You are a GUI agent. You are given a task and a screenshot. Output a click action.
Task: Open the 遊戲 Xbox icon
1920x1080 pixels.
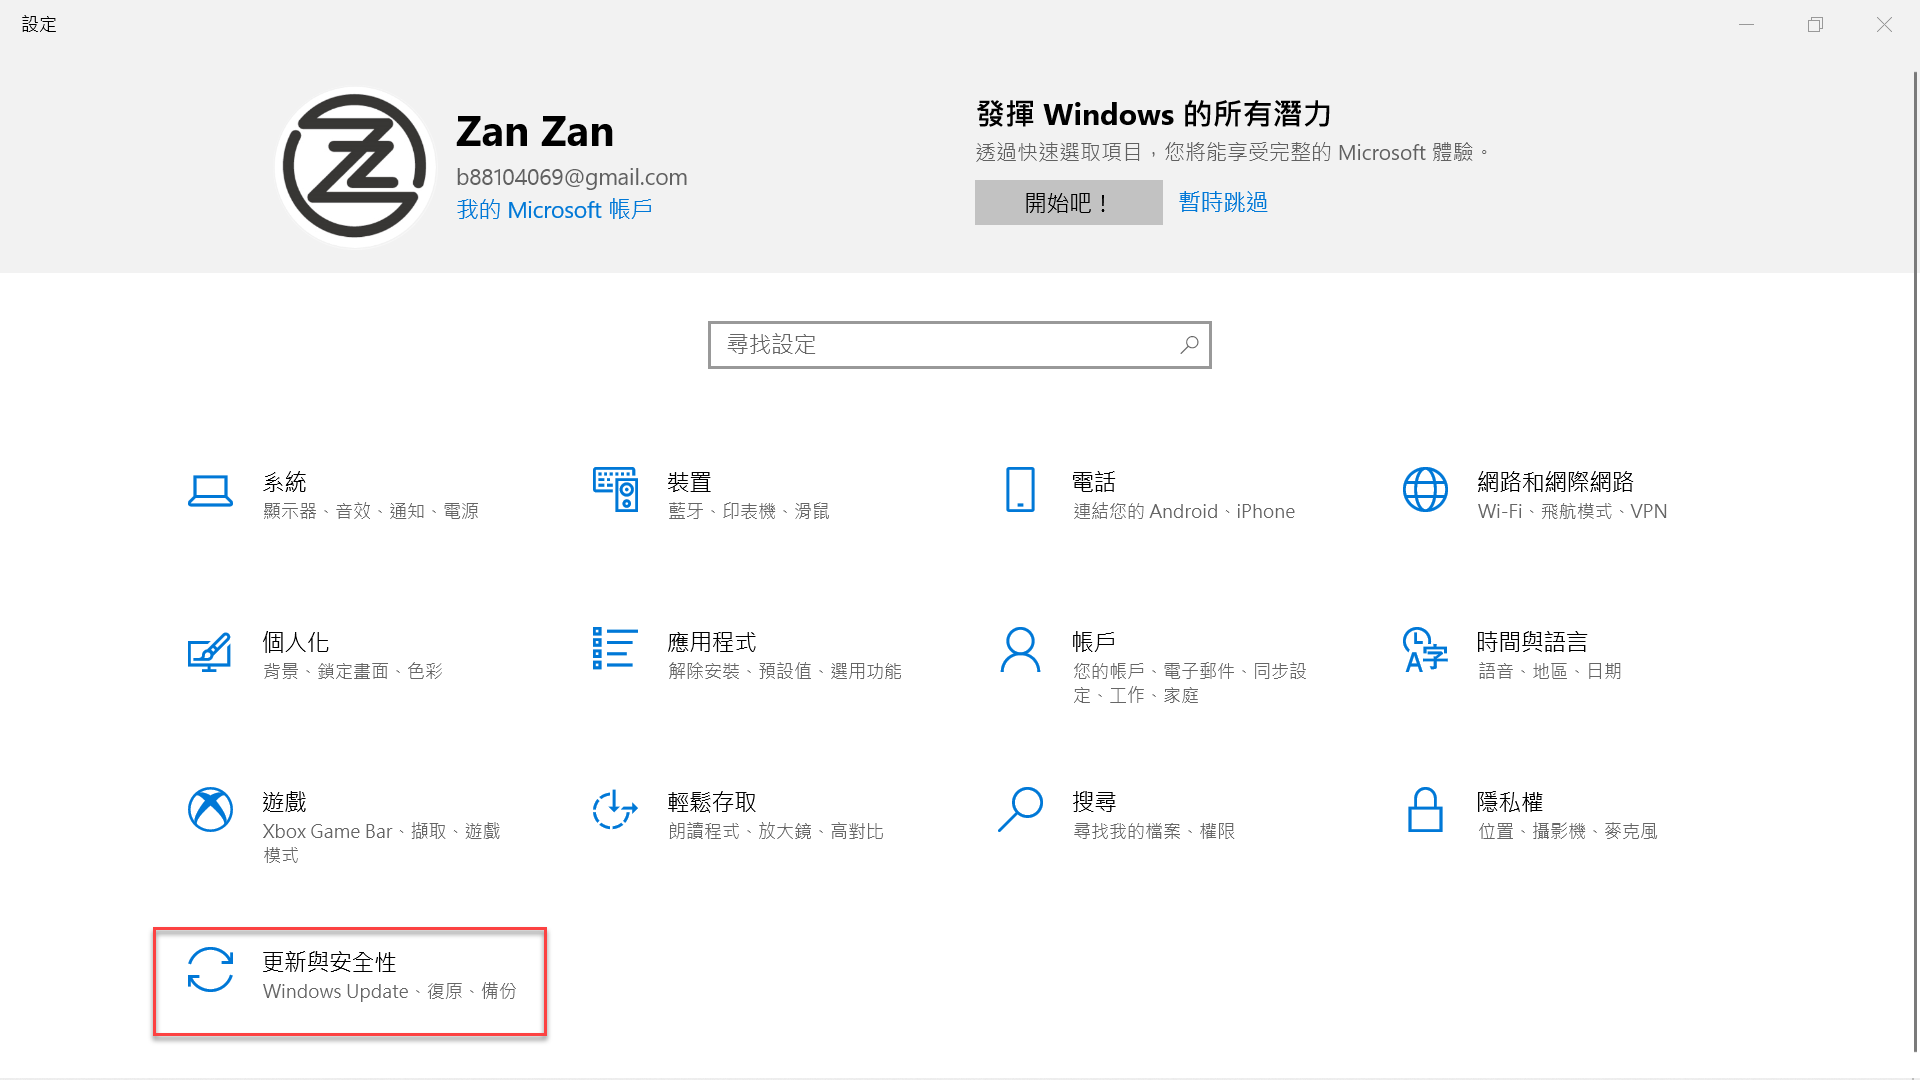[210, 809]
